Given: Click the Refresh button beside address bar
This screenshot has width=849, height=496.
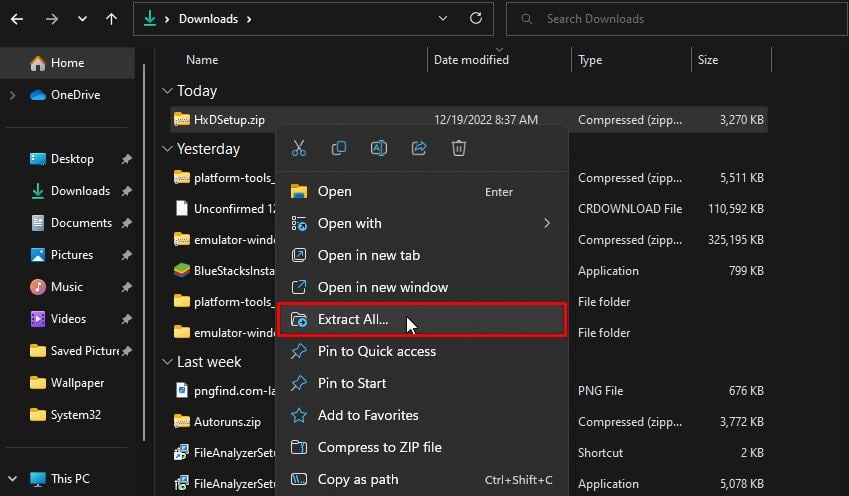Looking at the screenshot, I should click(x=476, y=18).
